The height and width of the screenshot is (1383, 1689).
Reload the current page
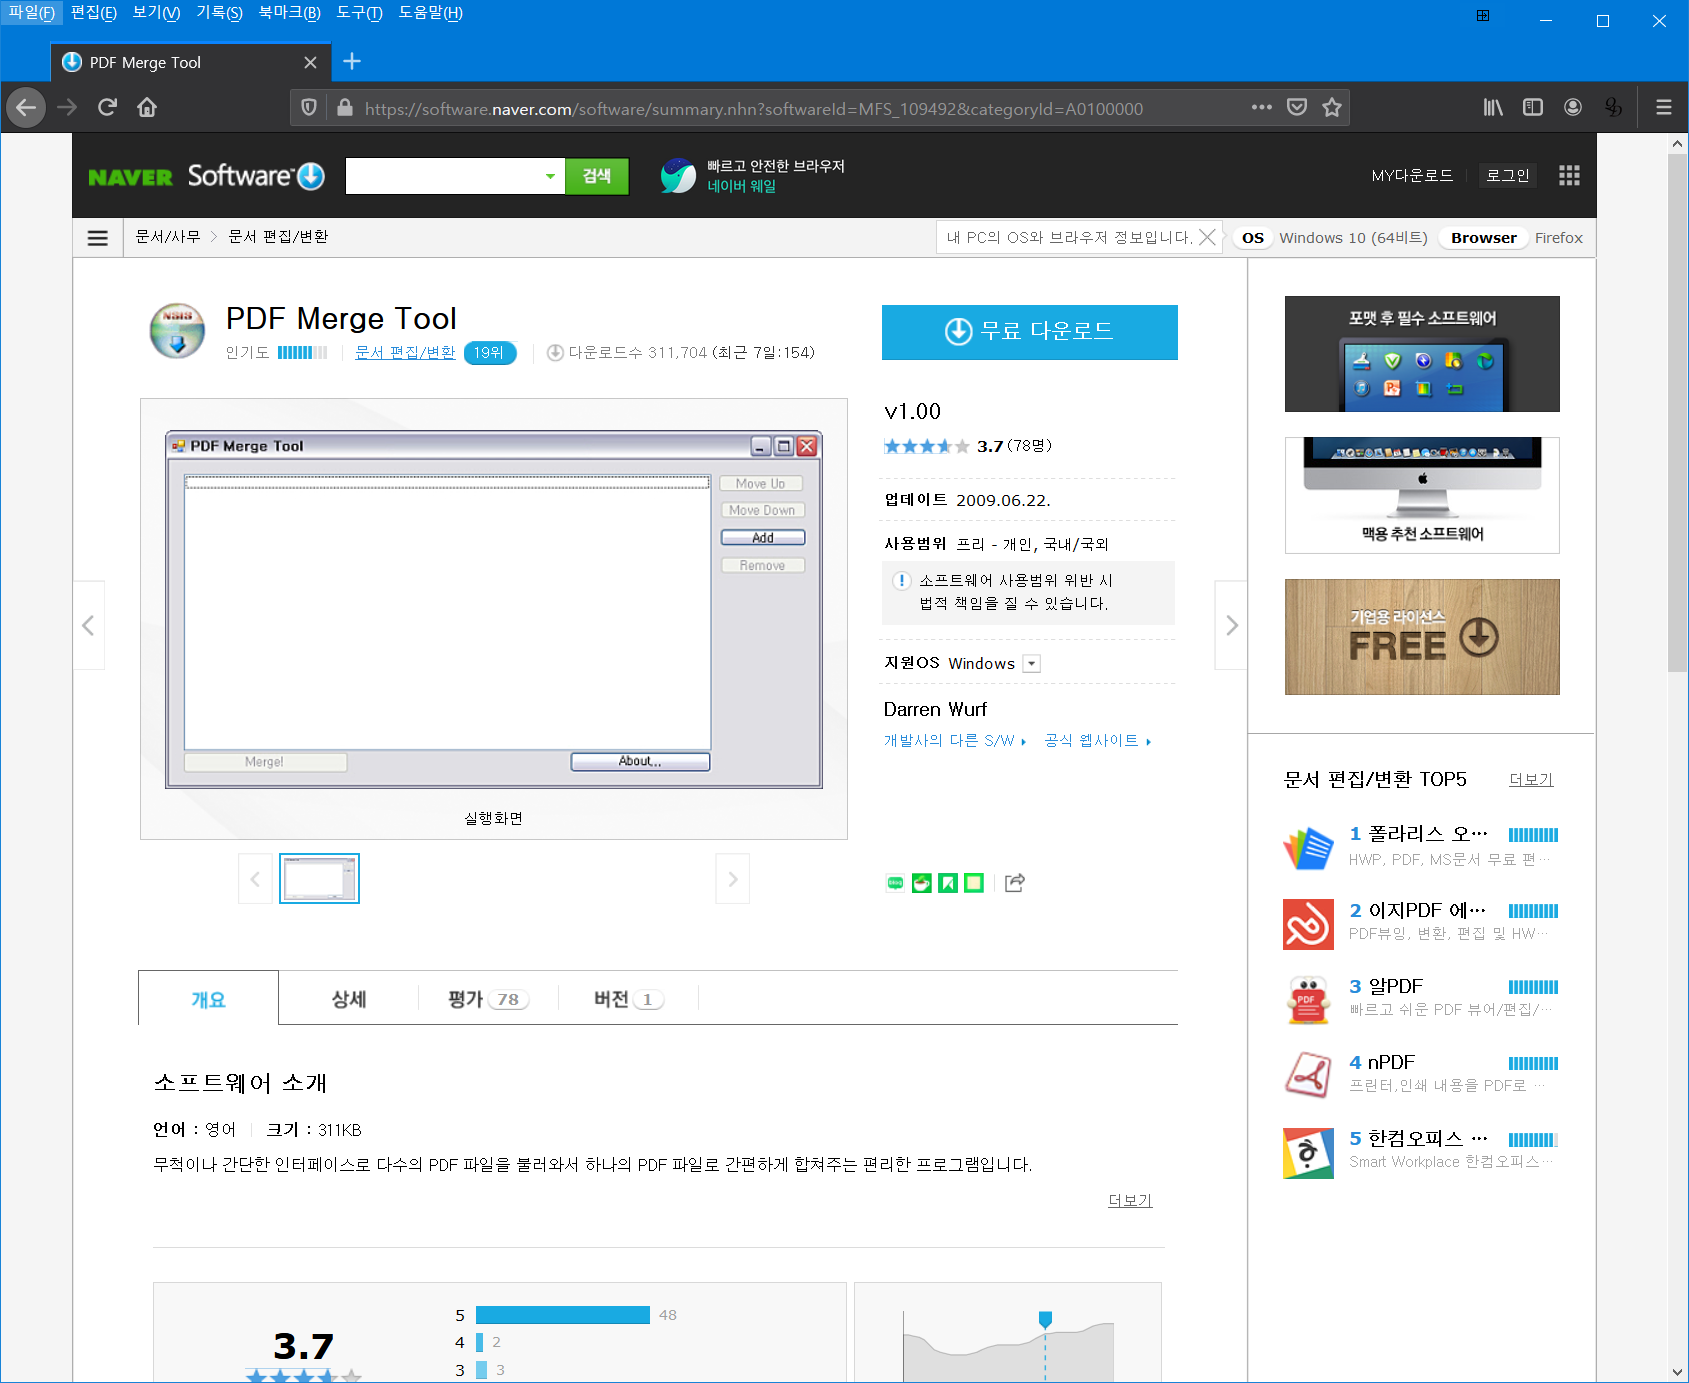pyautogui.click(x=107, y=107)
